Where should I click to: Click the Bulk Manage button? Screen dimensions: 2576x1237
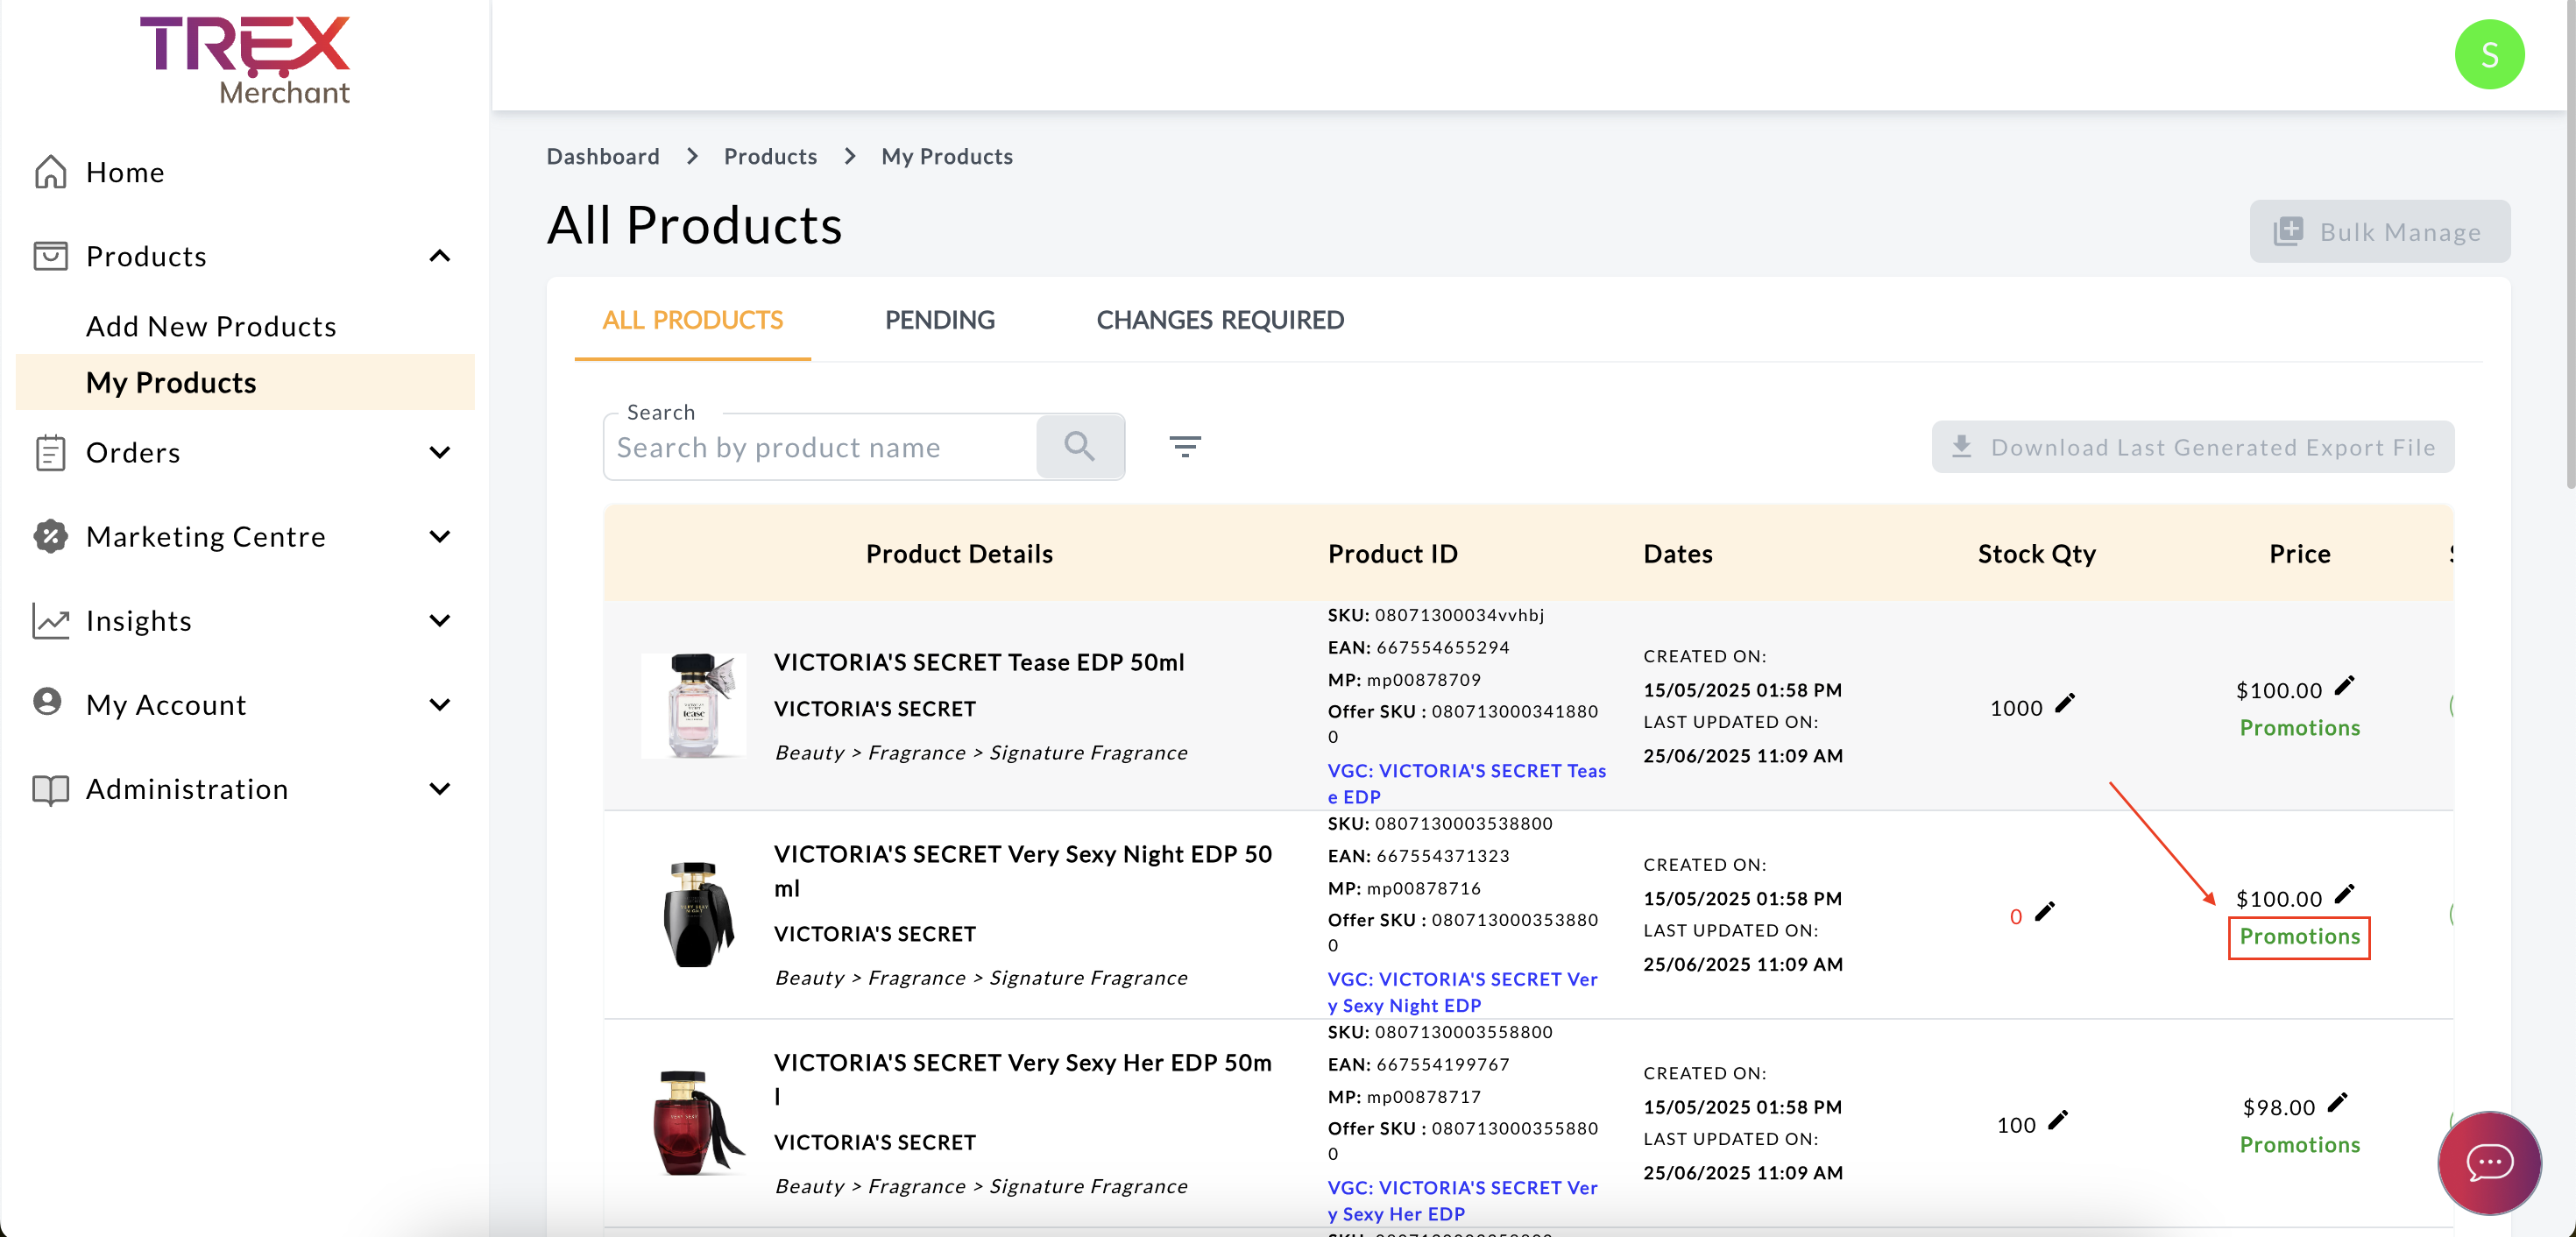click(2379, 232)
